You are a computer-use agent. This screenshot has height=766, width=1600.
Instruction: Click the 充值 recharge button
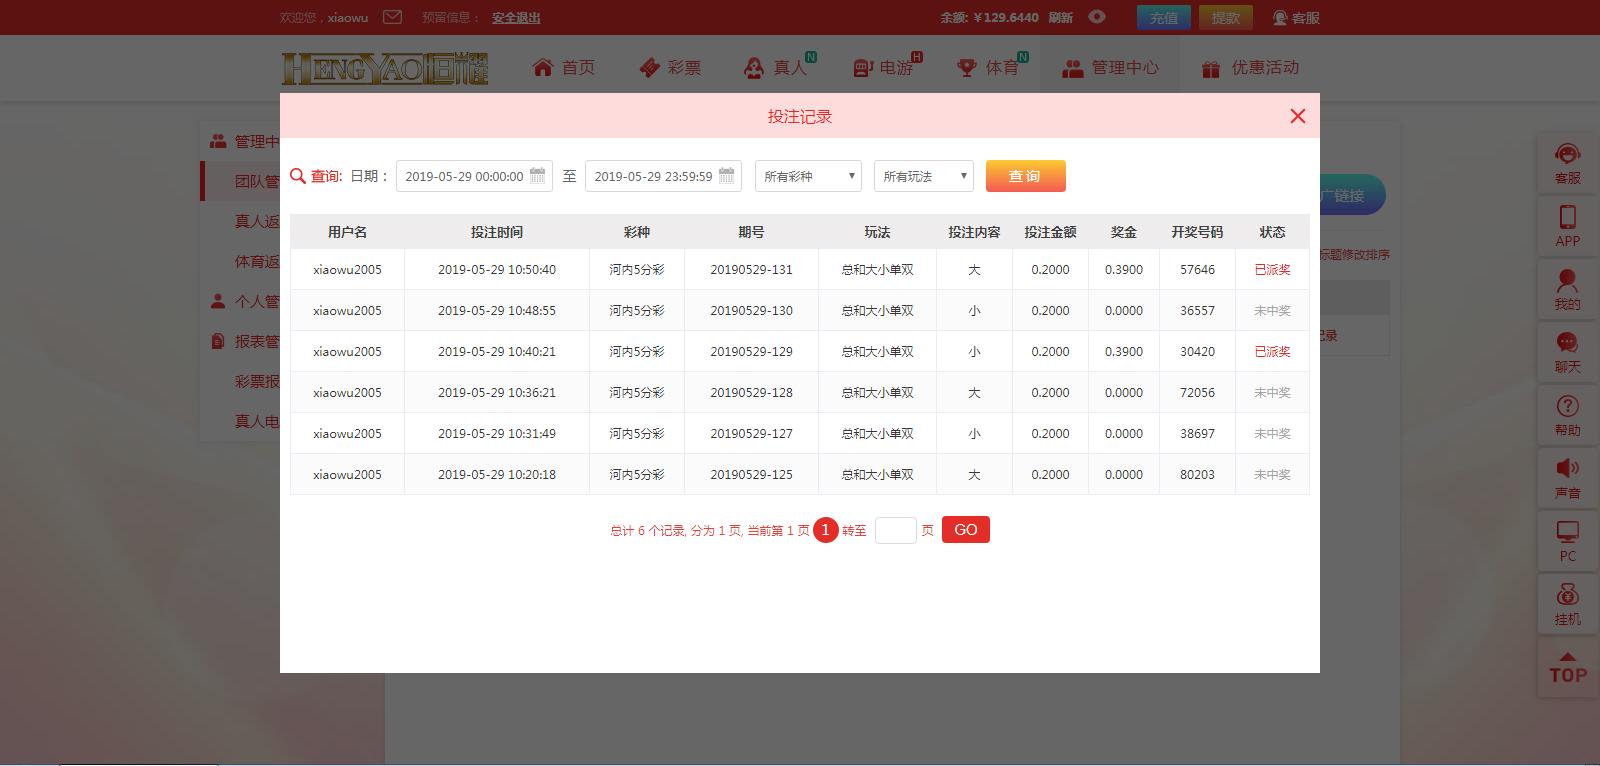click(1163, 17)
